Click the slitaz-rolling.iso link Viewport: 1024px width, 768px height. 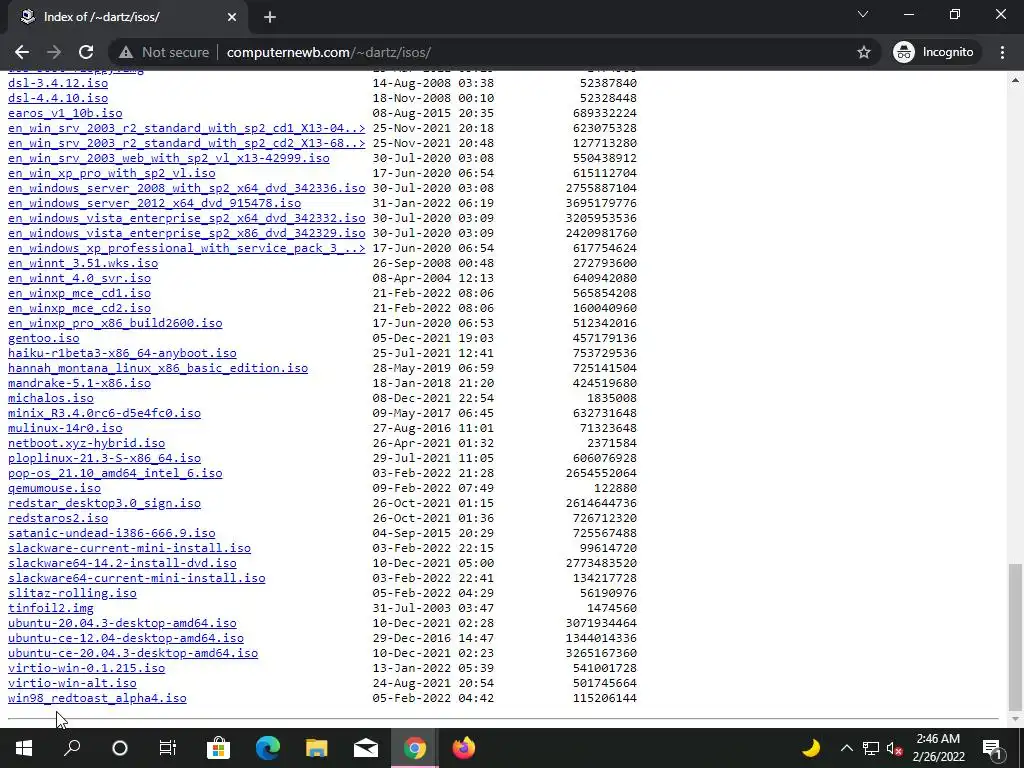coord(72,594)
